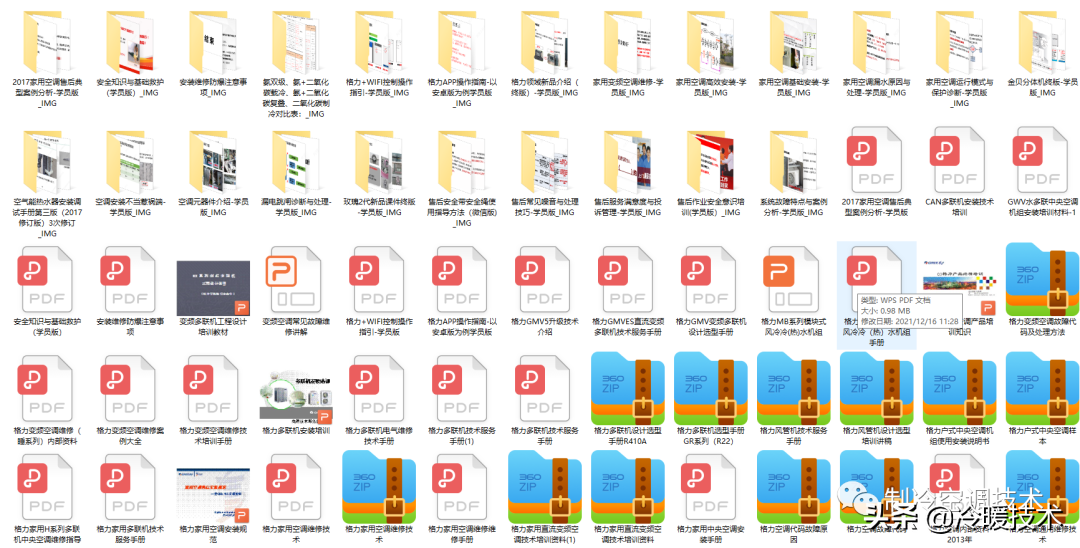Open the 空气能热水器安装调试手册 folder
Image resolution: width=1080 pixels, height=548 pixels.
(48, 161)
